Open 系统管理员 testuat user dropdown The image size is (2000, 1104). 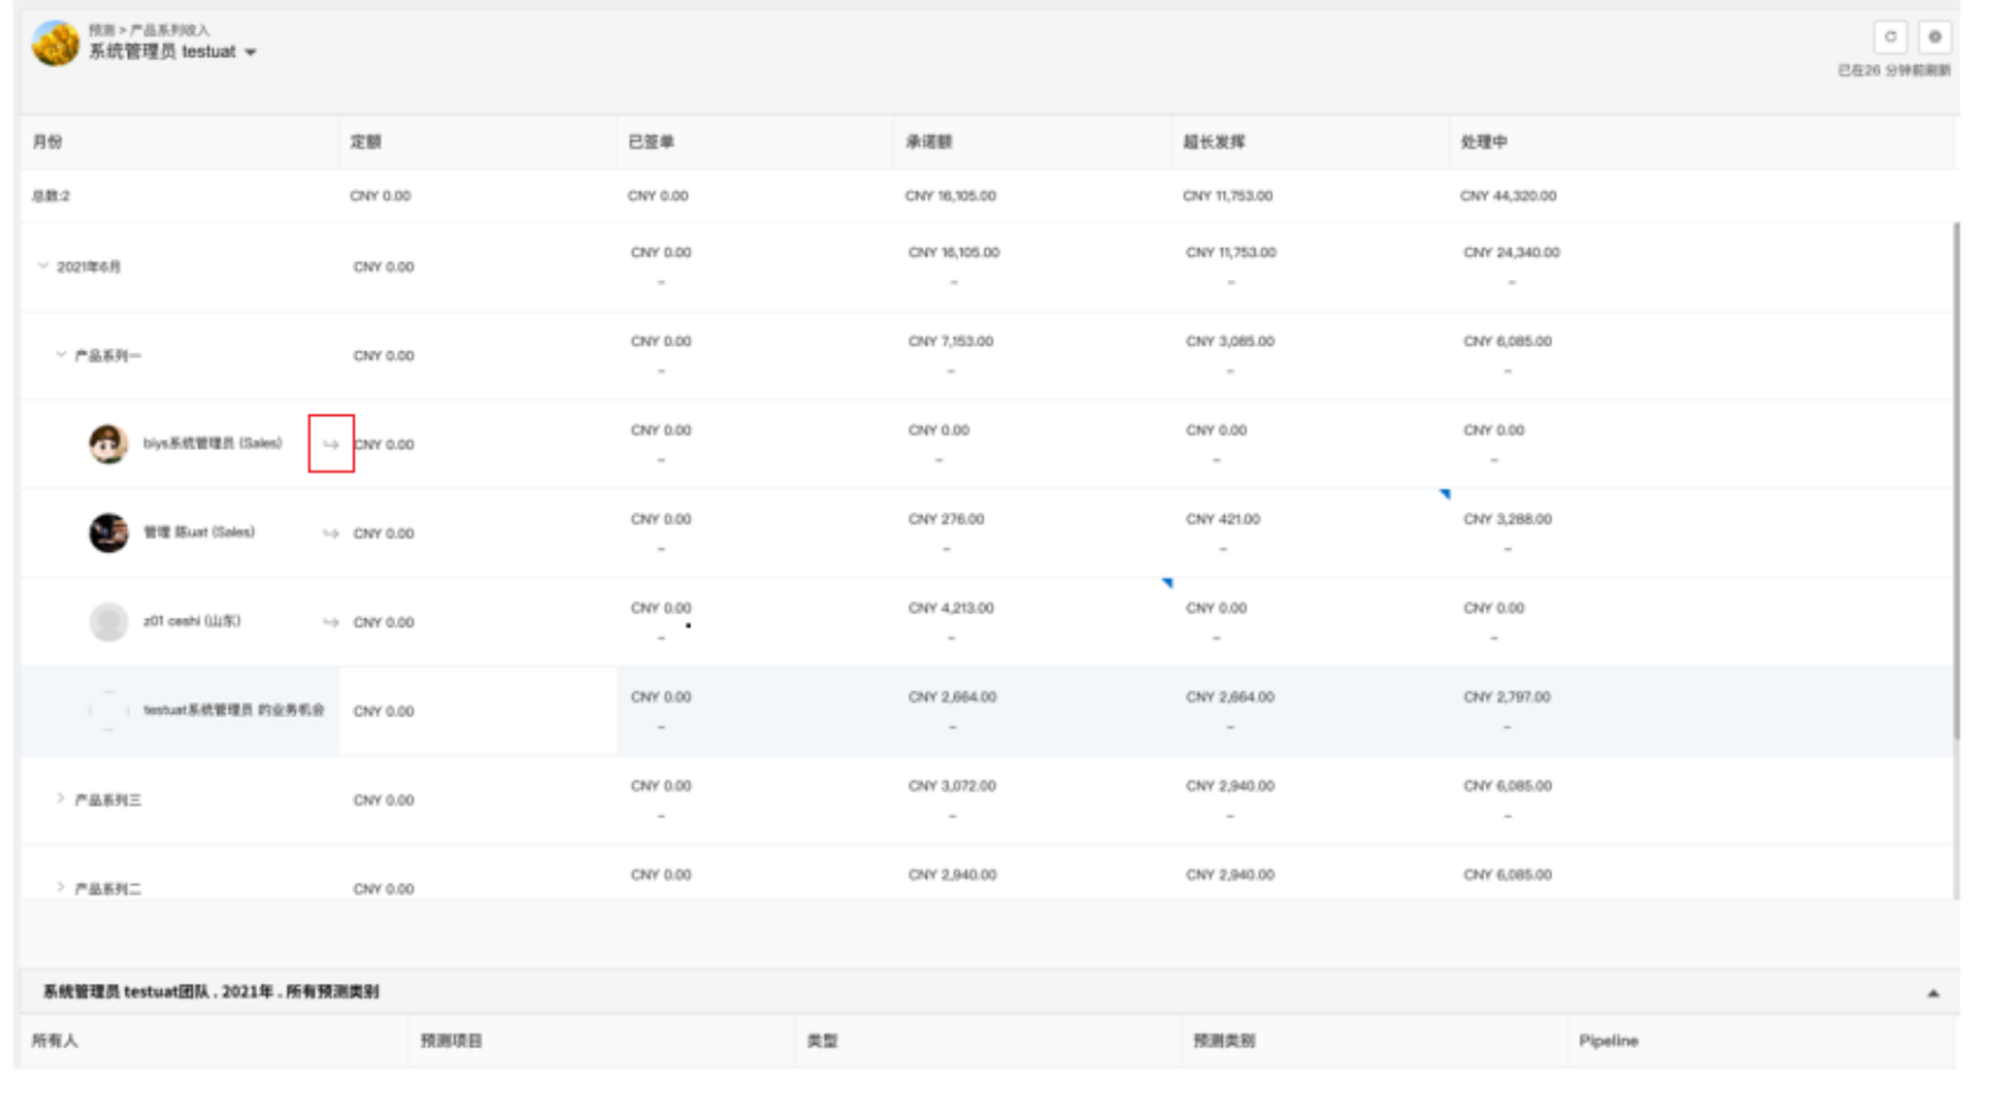251,52
